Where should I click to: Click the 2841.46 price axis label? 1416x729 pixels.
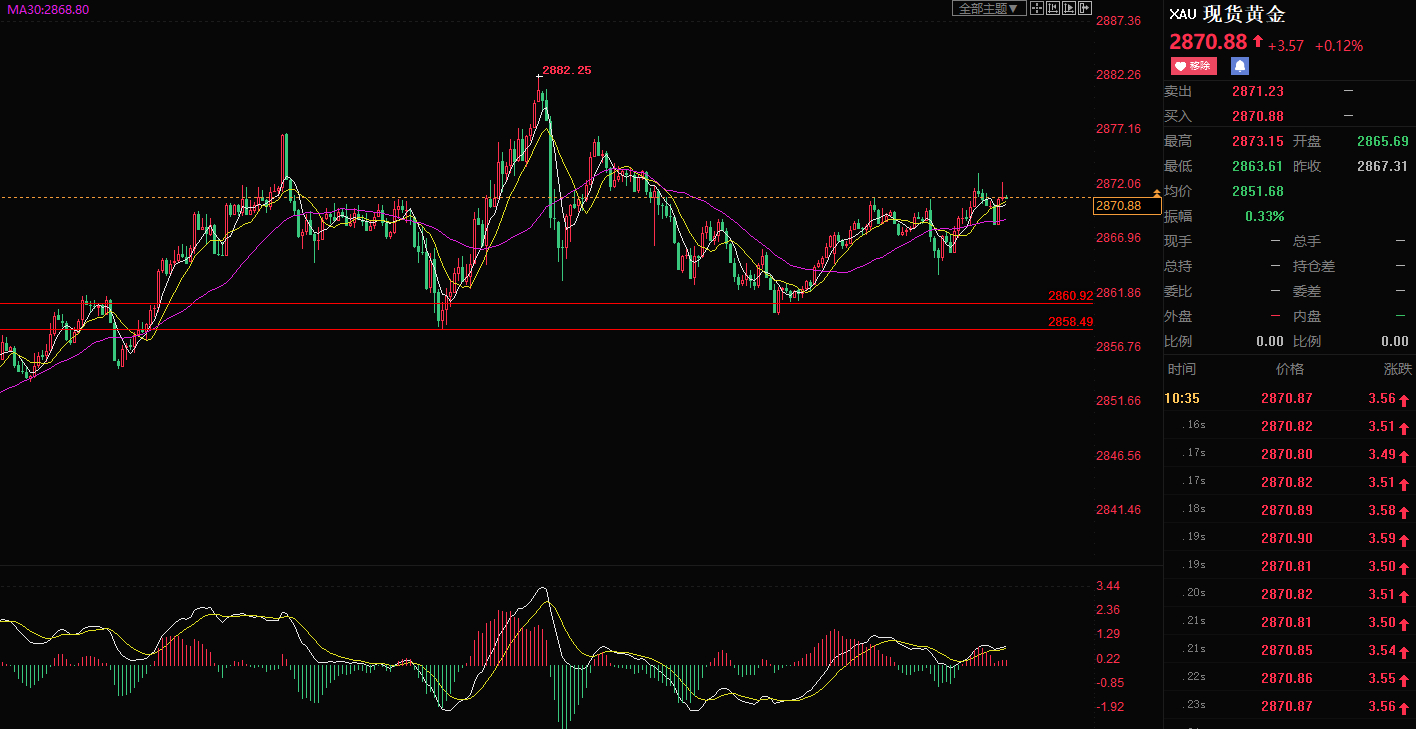(x=1119, y=509)
